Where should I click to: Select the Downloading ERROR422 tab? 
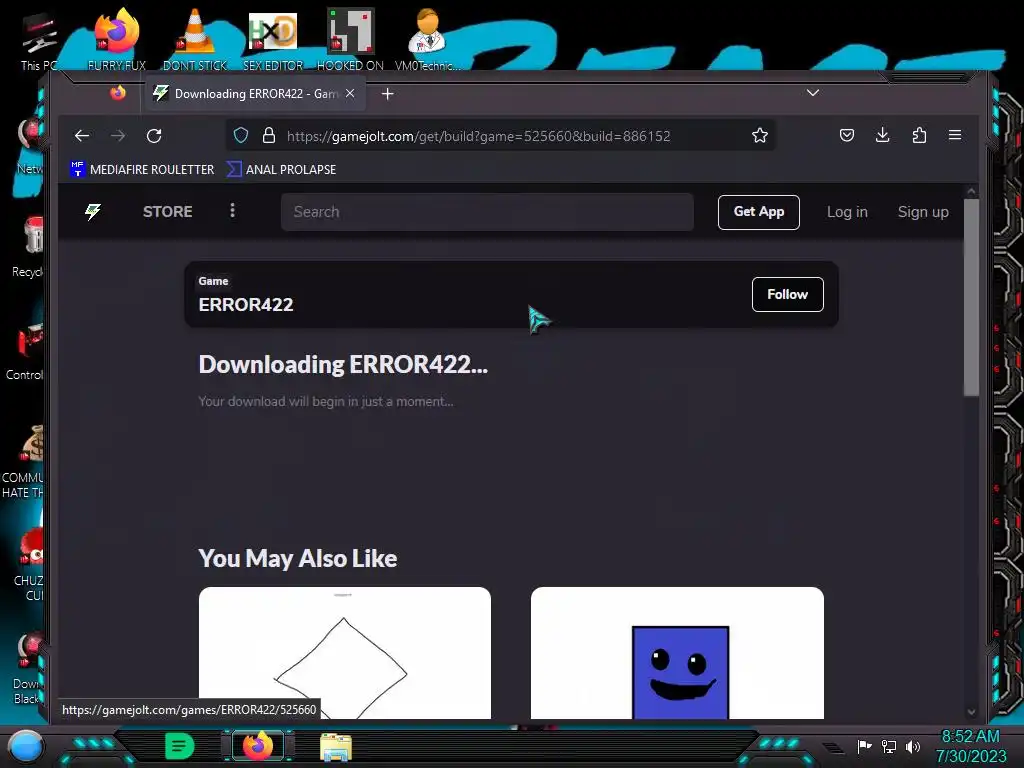(255, 94)
